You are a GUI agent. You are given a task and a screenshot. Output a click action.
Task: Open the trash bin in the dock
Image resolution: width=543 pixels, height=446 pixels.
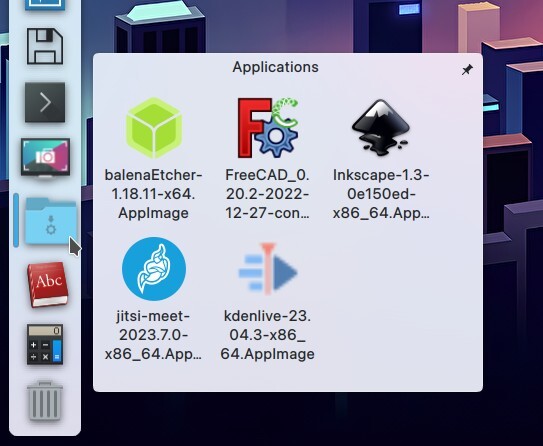(45, 400)
